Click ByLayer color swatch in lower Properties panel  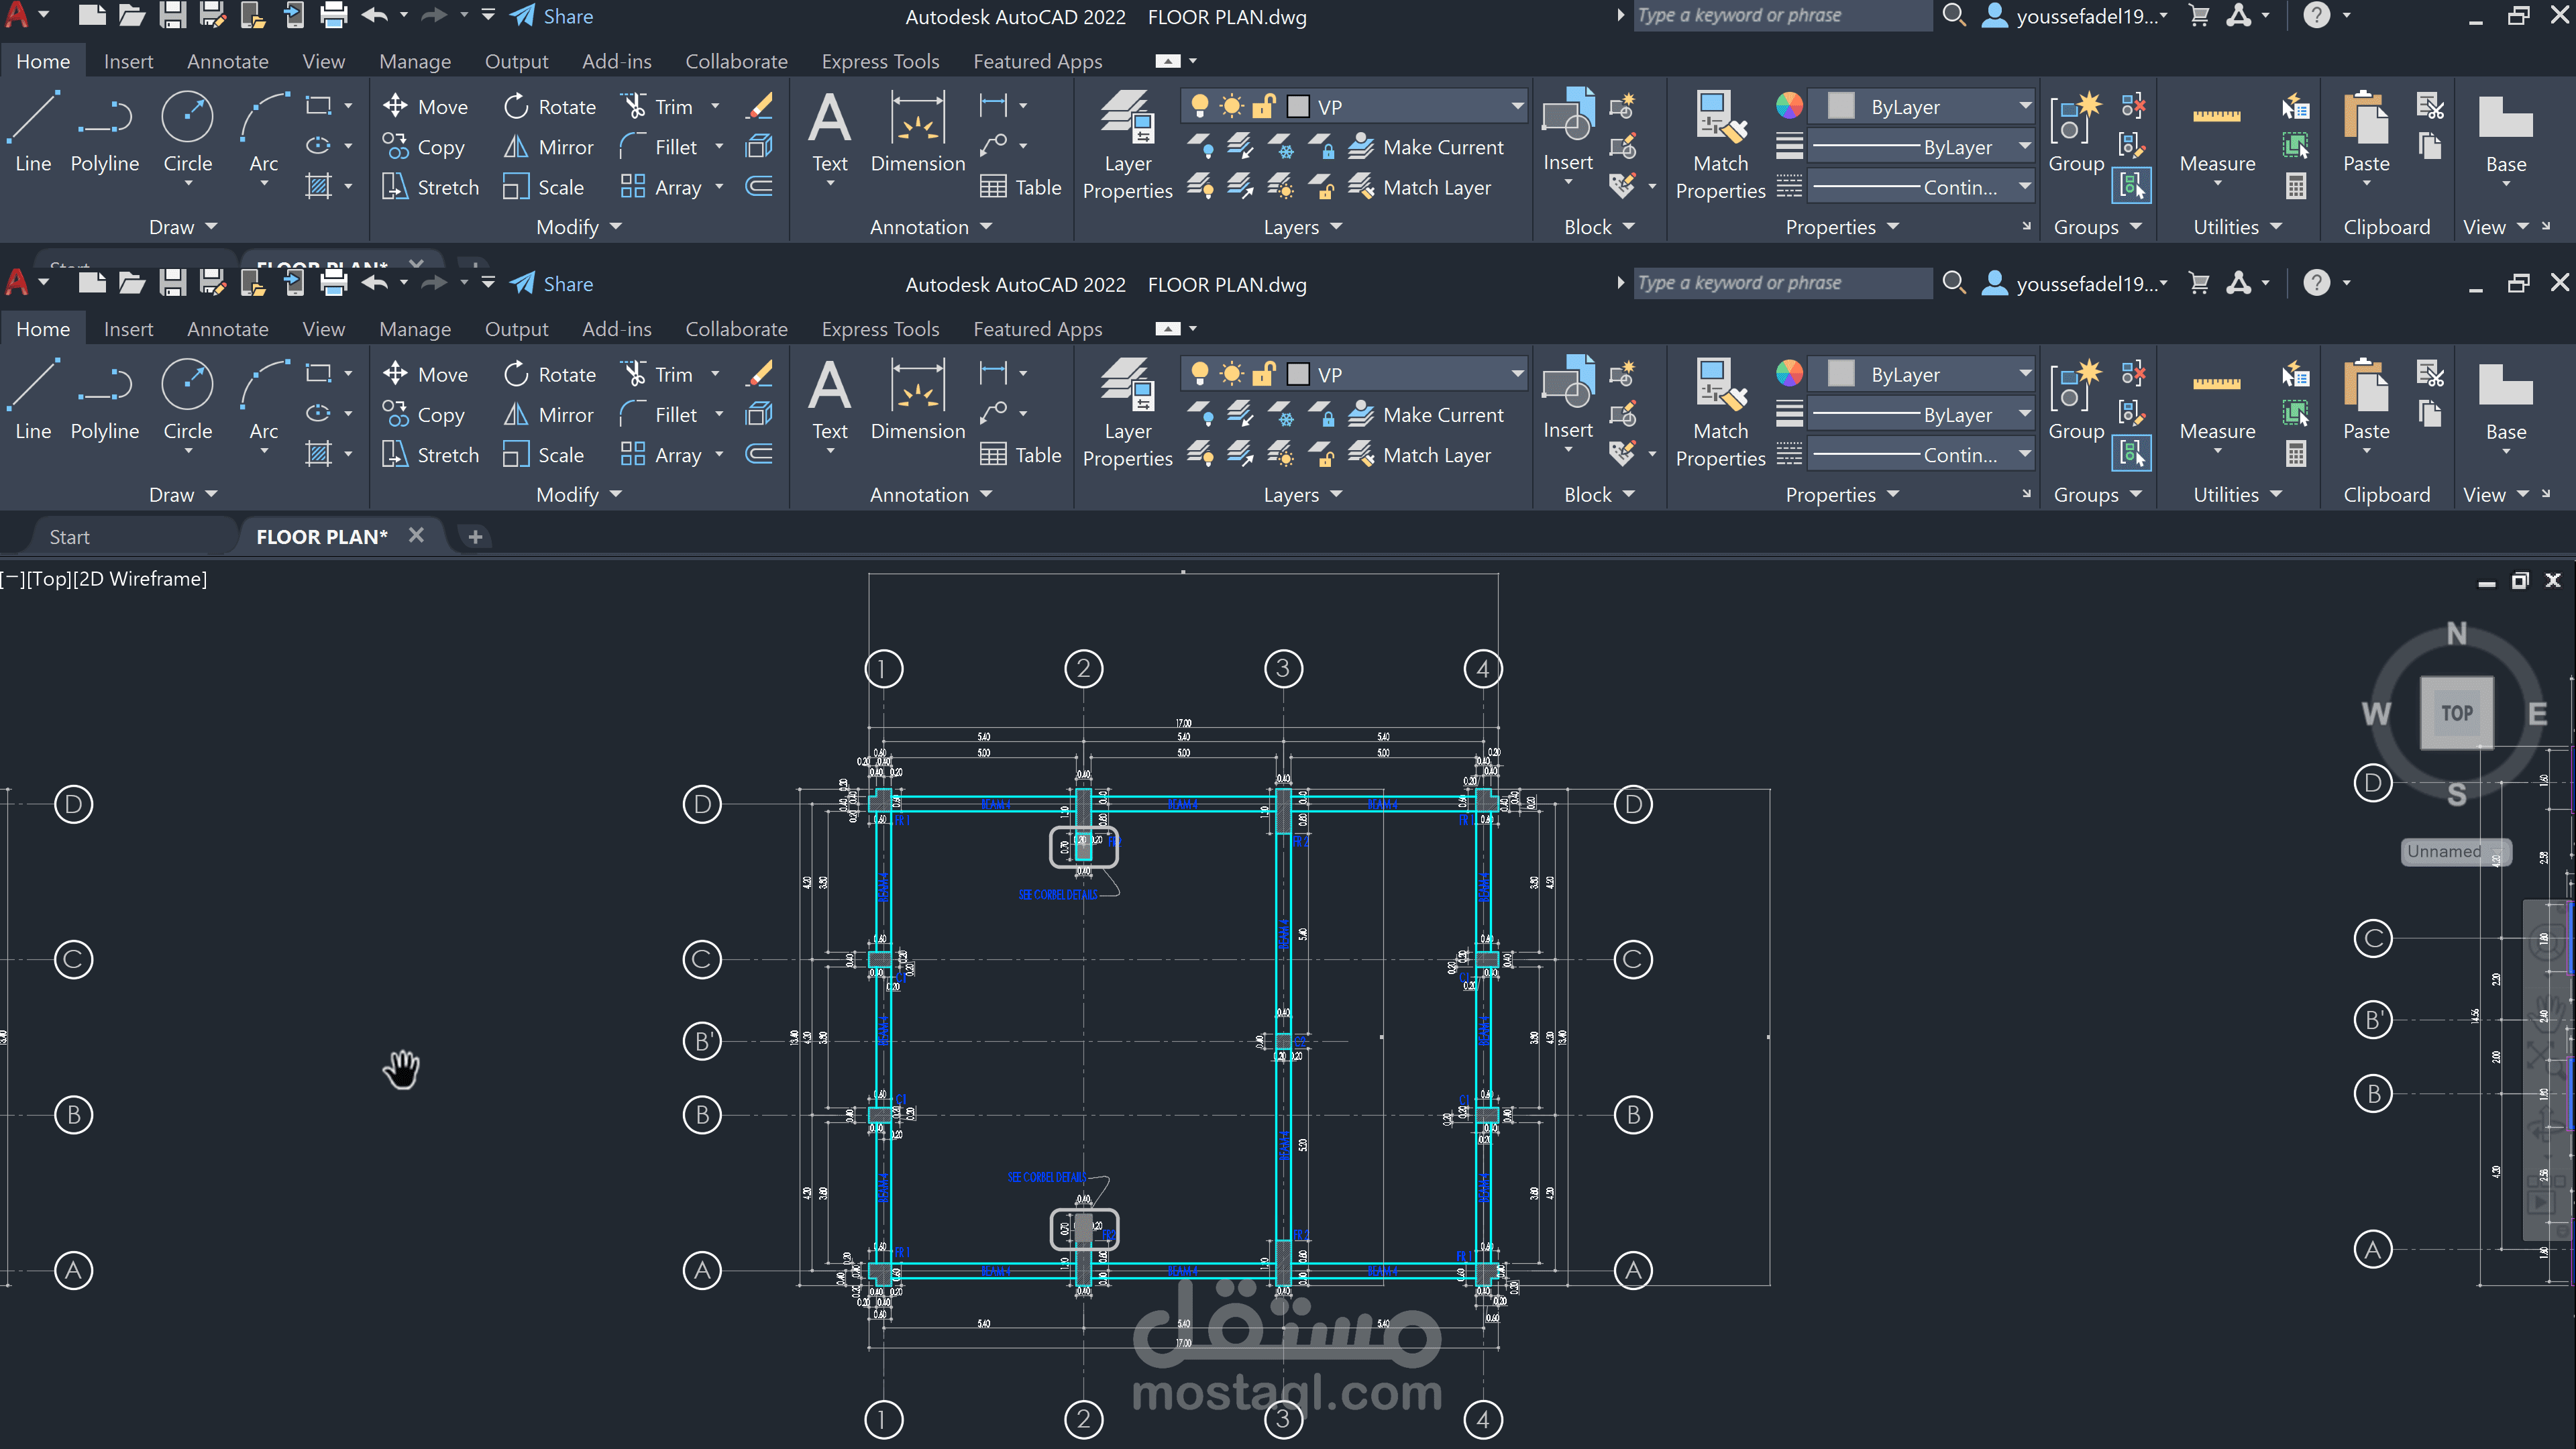(x=1841, y=374)
